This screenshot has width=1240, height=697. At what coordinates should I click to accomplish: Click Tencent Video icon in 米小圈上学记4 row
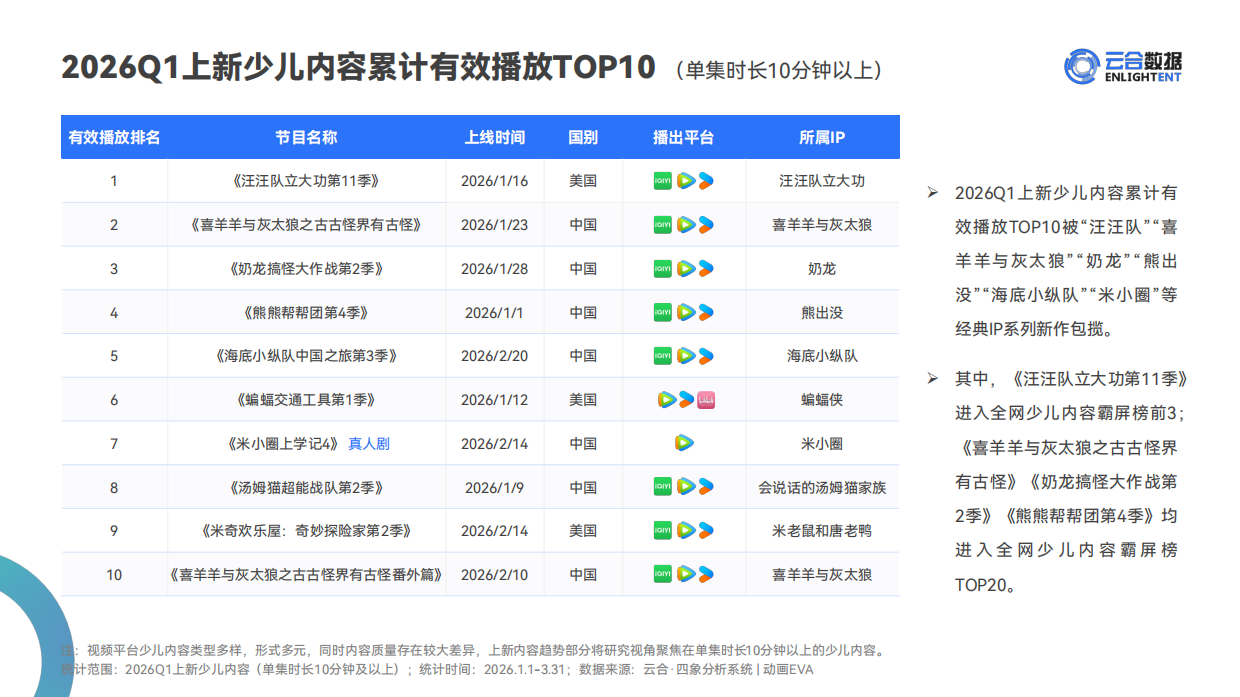pyautogui.click(x=685, y=443)
